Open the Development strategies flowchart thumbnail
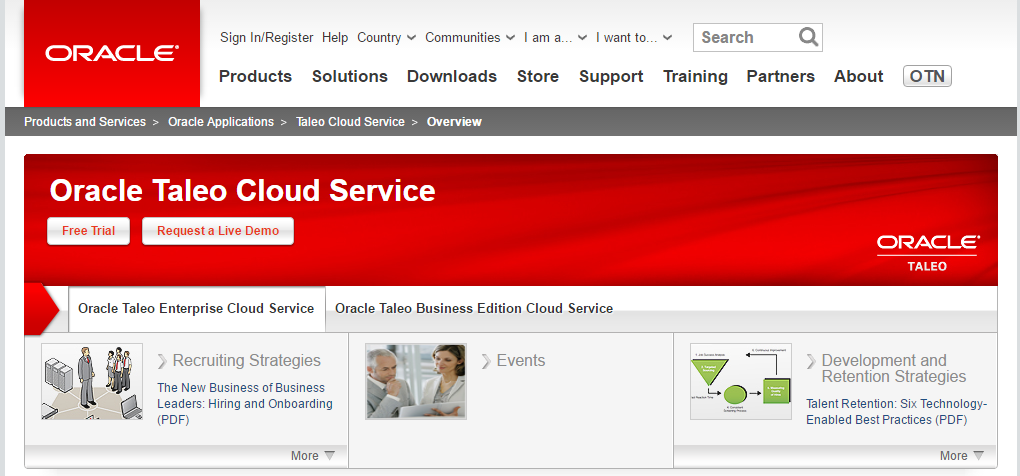Image resolution: width=1020 pixels, height=476 pixels. (x=741, y=382)
